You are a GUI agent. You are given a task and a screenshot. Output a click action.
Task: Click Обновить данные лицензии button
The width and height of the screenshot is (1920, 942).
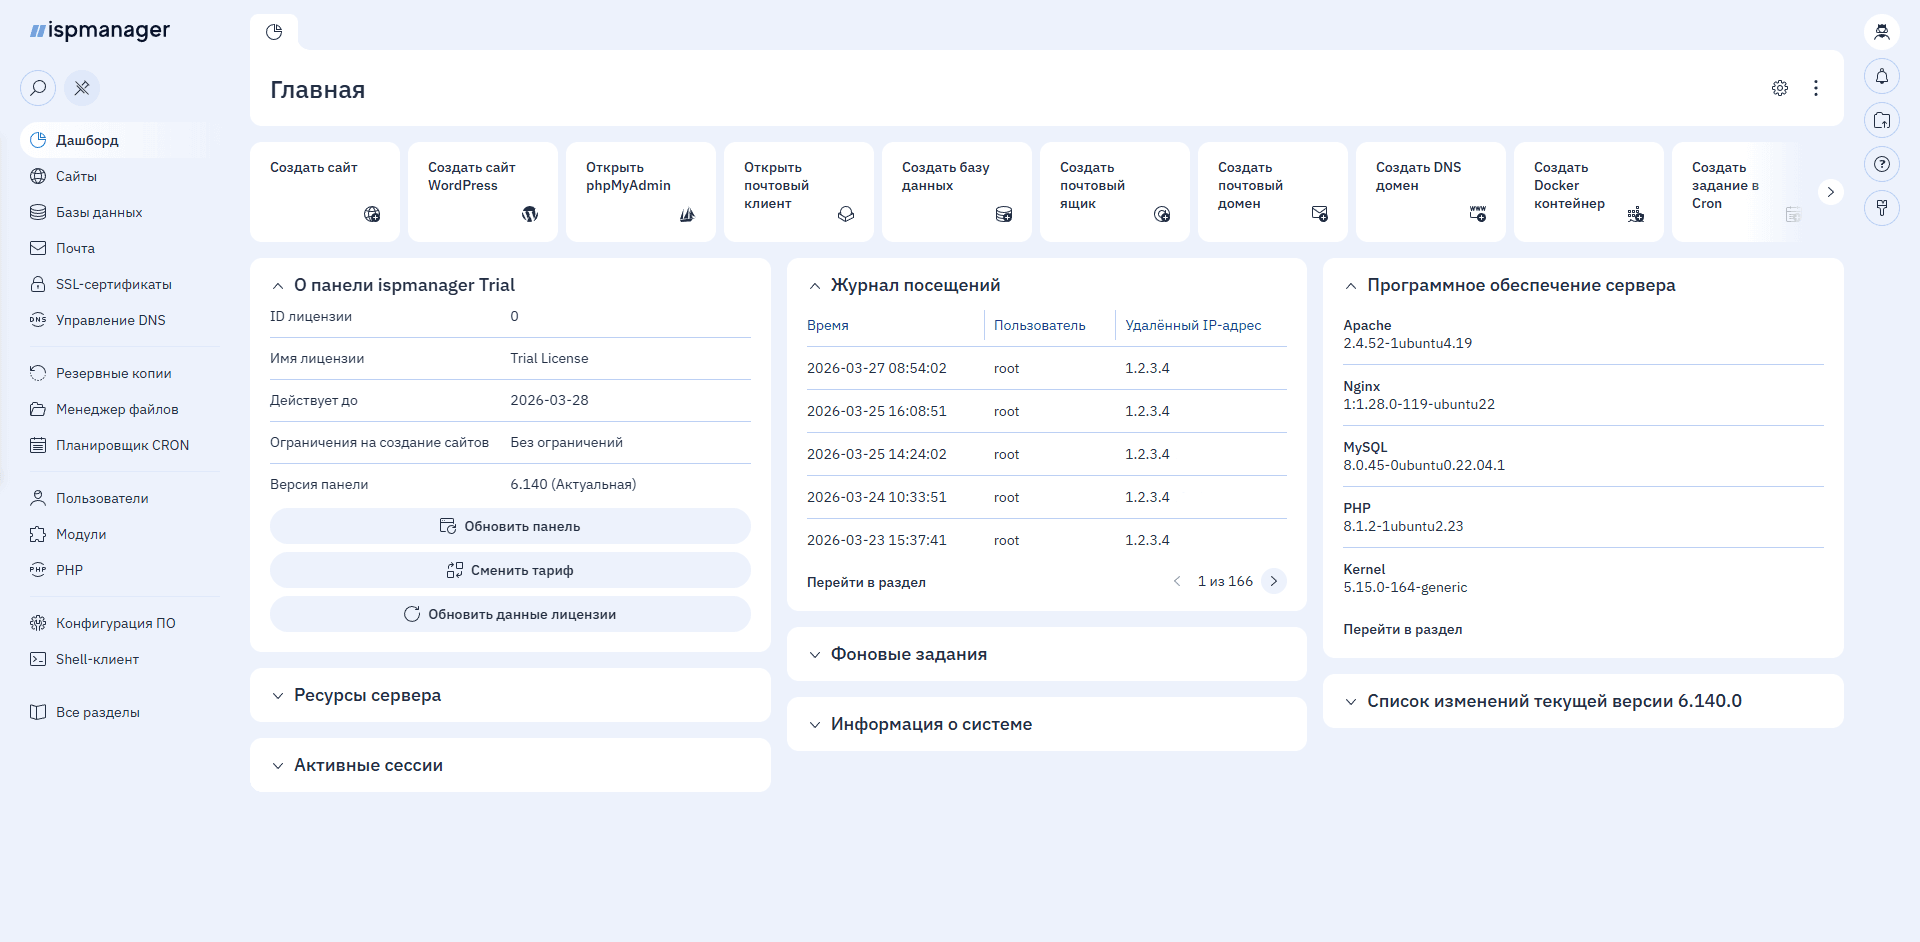510,614
